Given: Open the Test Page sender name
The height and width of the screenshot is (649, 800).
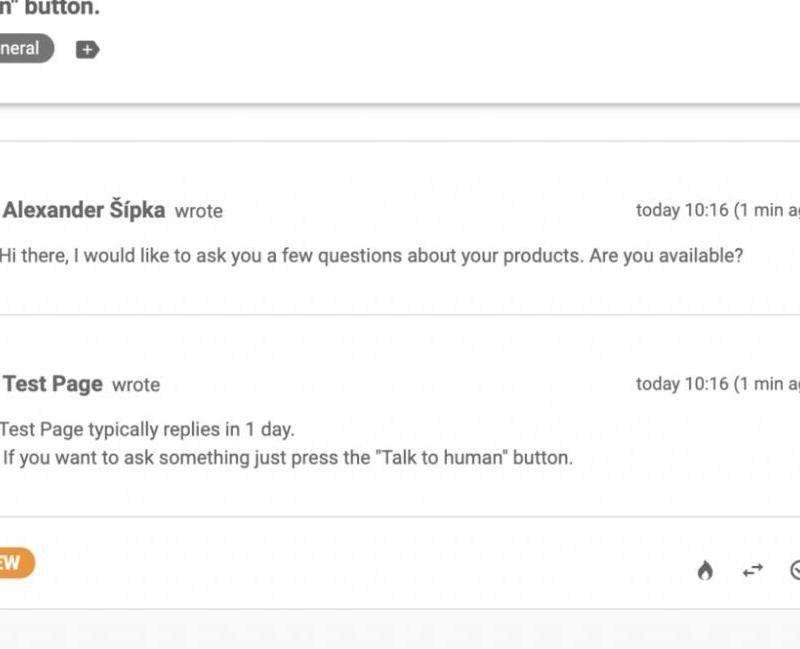Looking at the screenshot, I should point(53,384).
